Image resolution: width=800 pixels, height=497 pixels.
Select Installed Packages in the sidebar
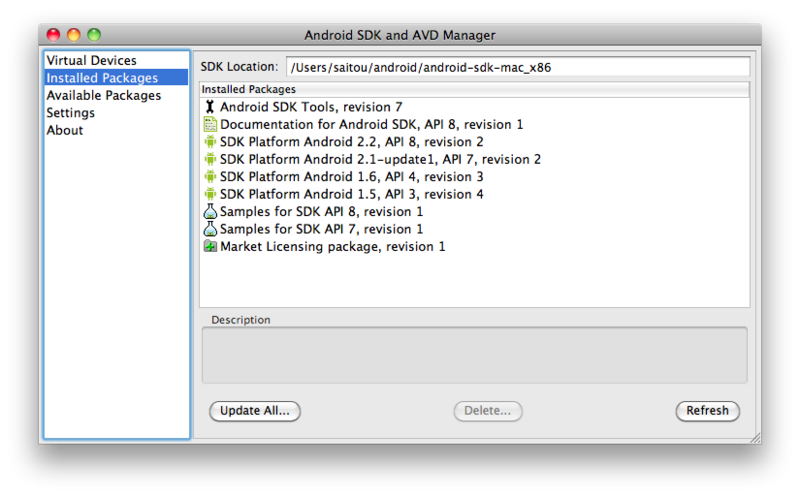(x=116, y=78)
